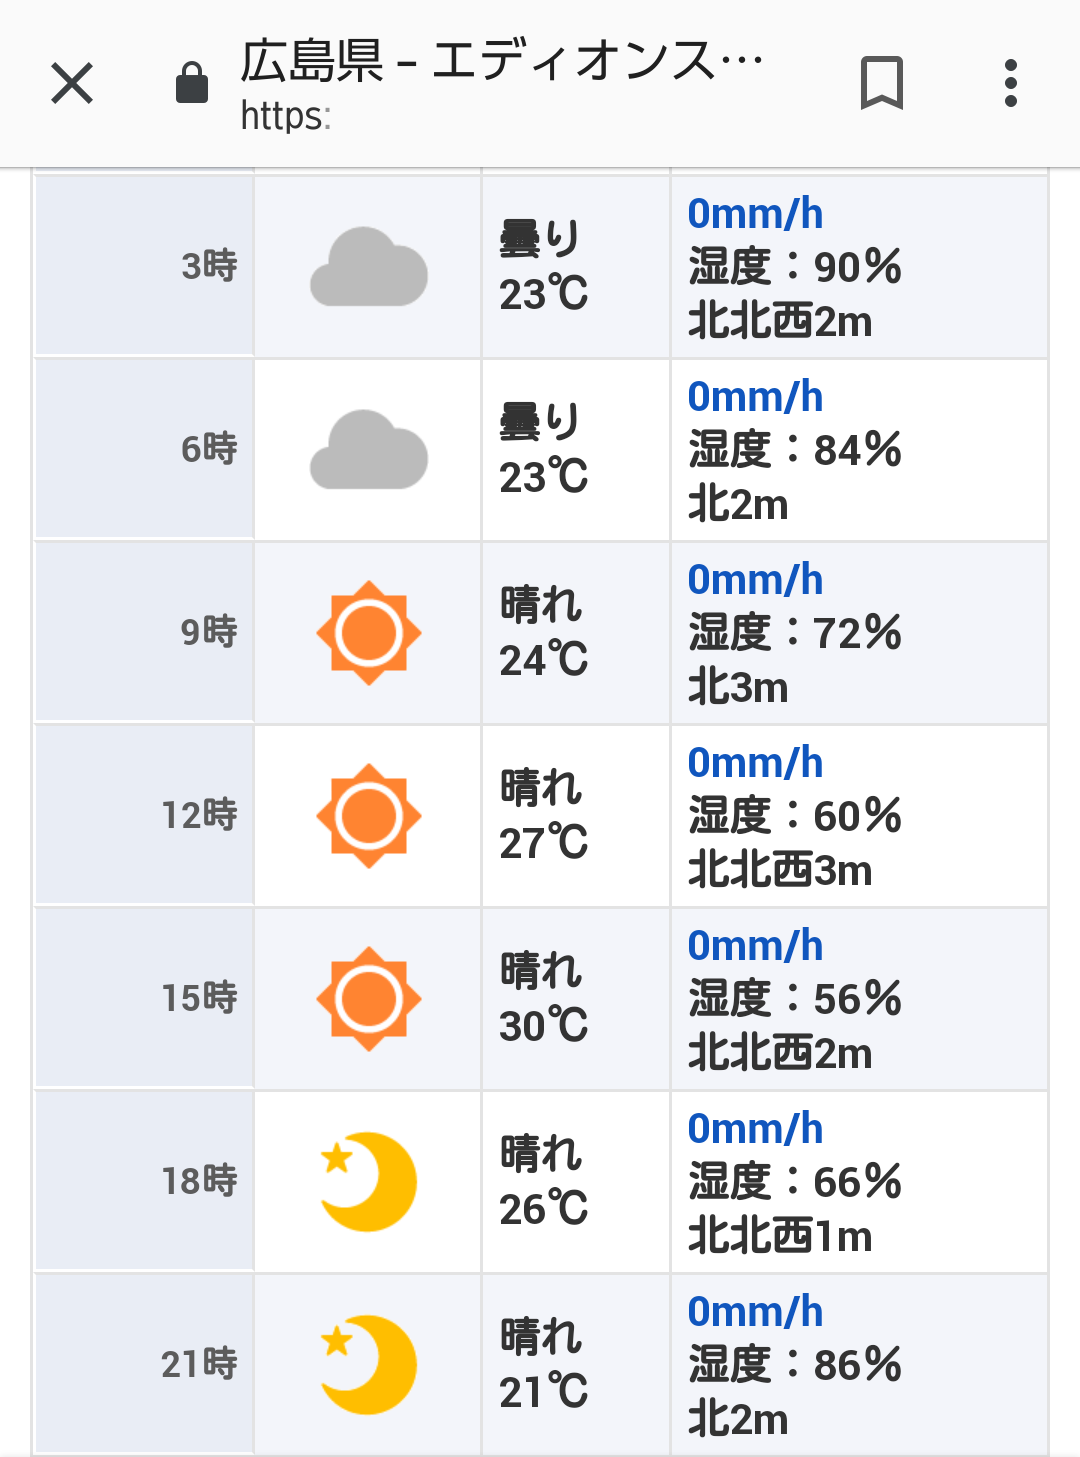Screen dimensions: 1080x1457
Task: Tap the lock security icon
Action: (192, 83)
